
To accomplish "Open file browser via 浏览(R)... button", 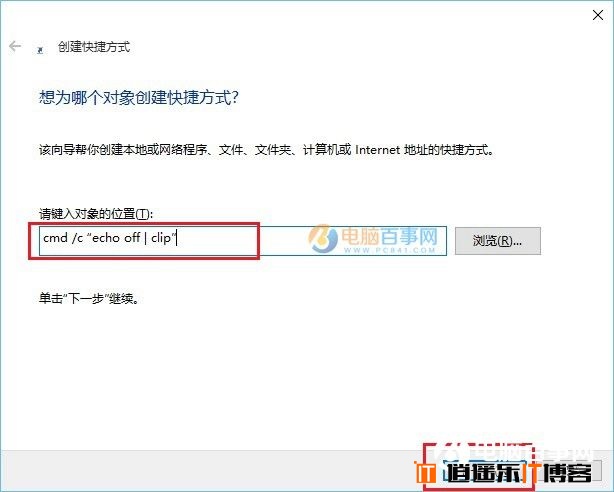I will pyautogui.click(x=498, y=241).
